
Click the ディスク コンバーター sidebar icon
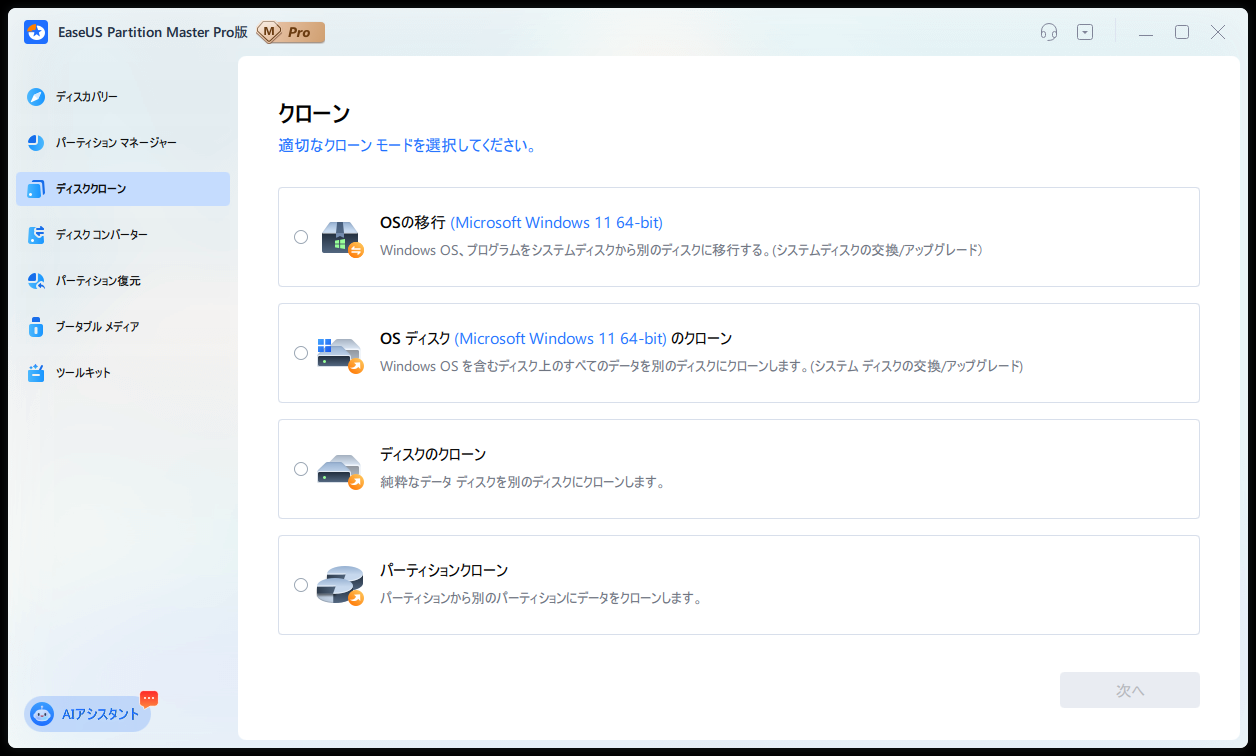(36, 235)
